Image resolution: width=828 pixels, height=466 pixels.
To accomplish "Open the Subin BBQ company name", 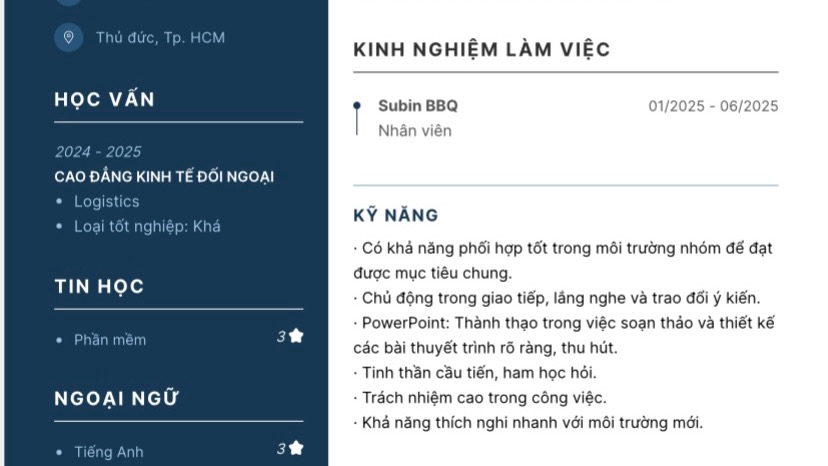I will click(418, 106).
